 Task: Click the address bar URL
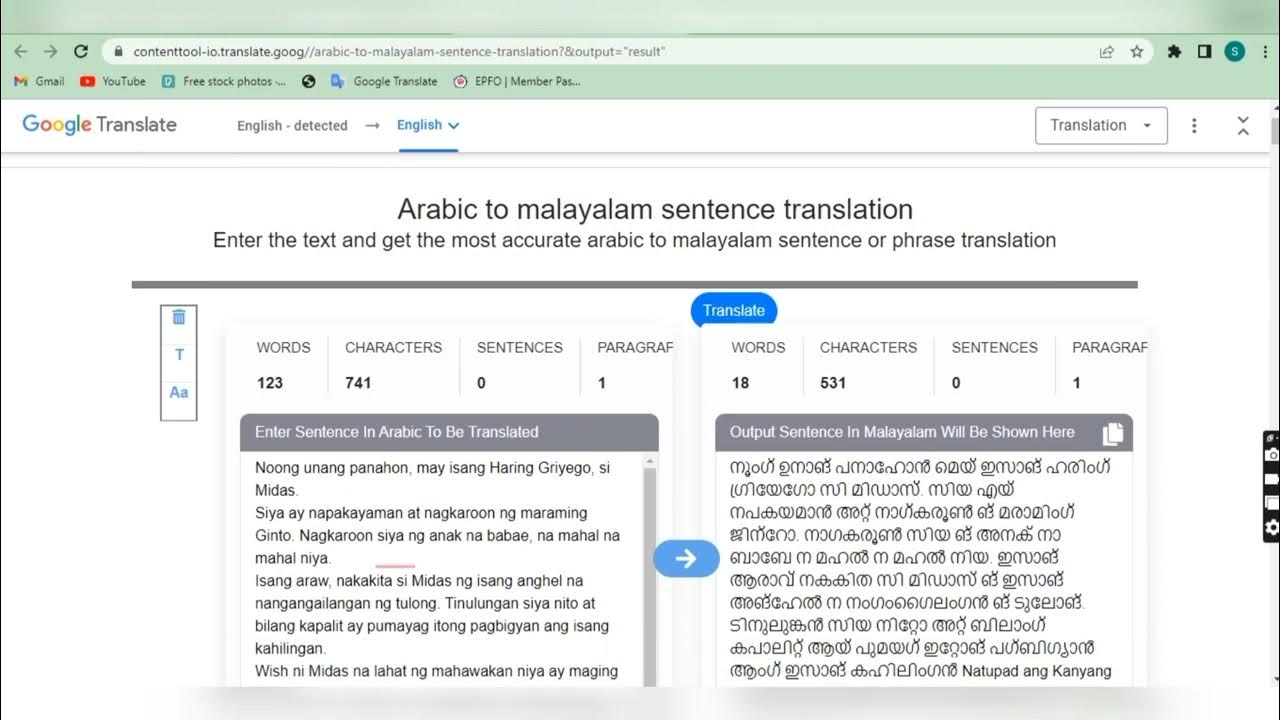pyautogui.click(x=400, y=51)
